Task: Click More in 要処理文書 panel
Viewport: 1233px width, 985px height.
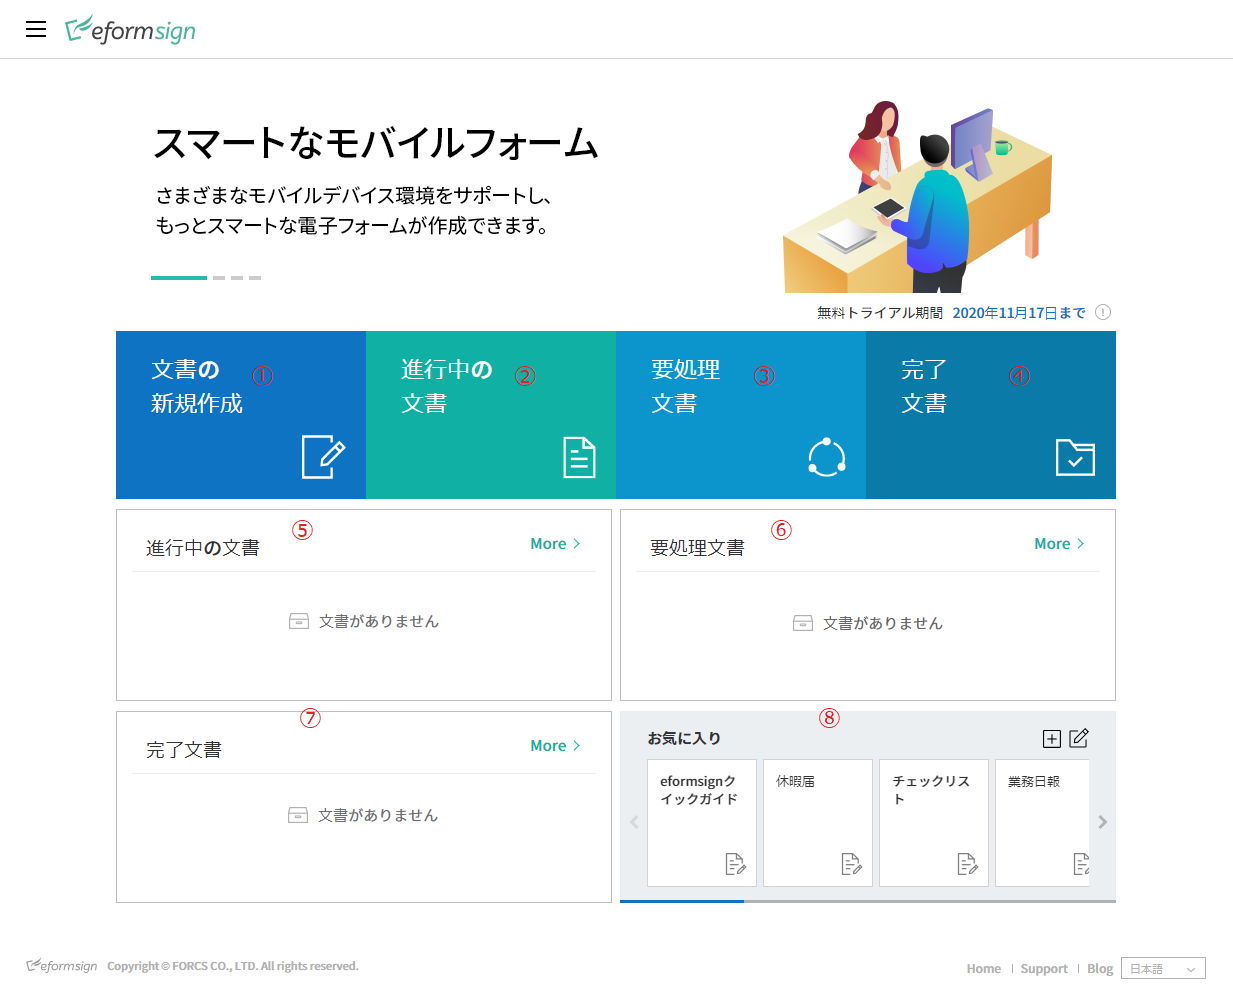Action: 1059,544
